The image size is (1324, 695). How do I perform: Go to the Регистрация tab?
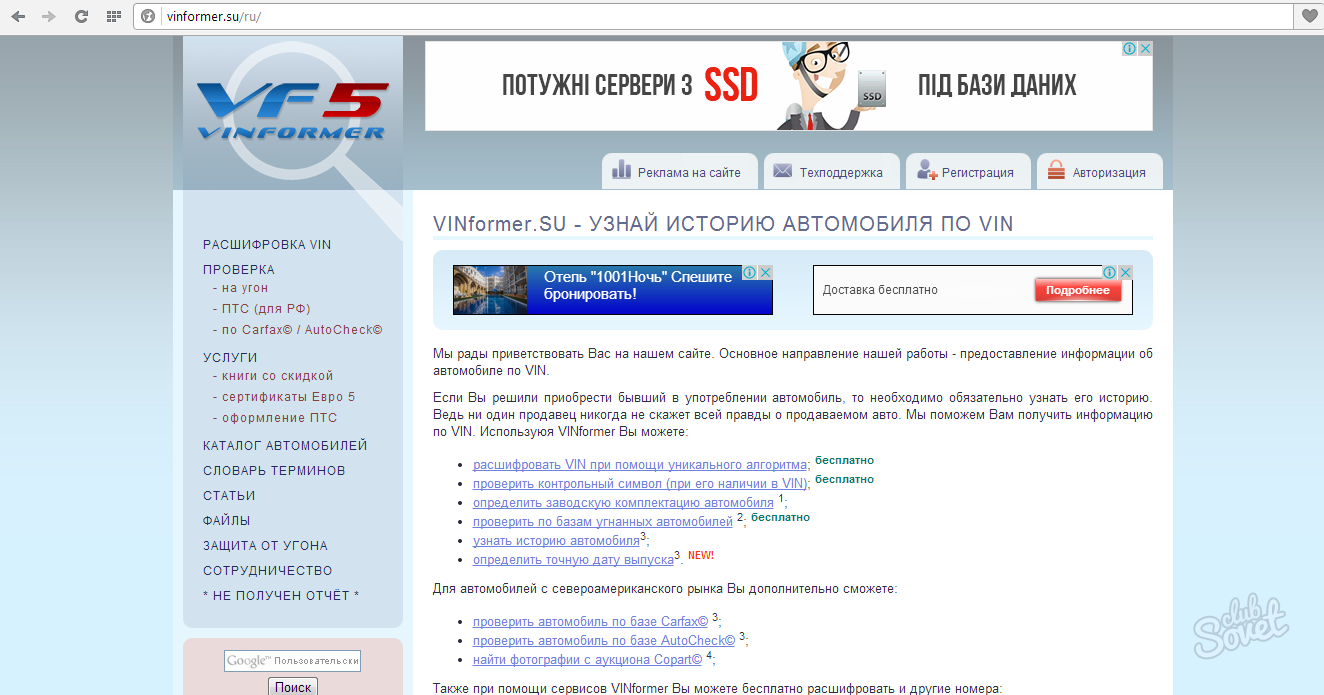966,172
